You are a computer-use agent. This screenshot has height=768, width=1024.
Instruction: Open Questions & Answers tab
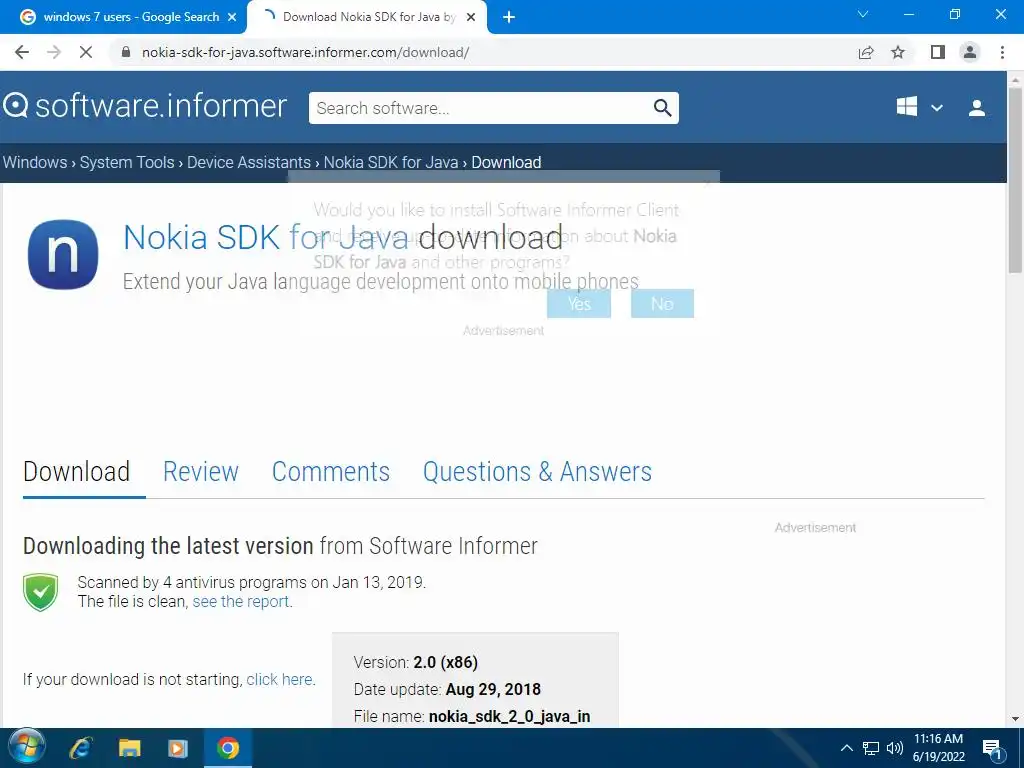point(537,472)
